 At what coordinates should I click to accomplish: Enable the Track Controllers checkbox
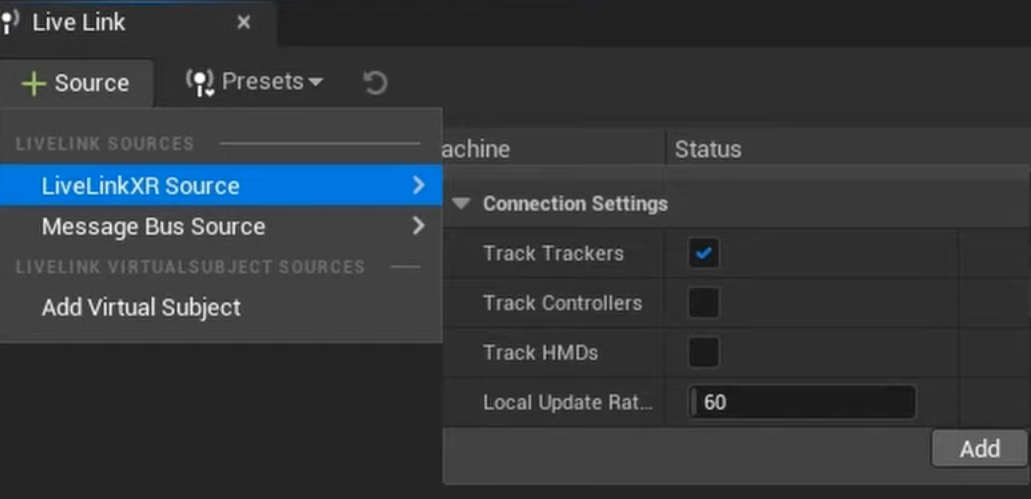704,303
